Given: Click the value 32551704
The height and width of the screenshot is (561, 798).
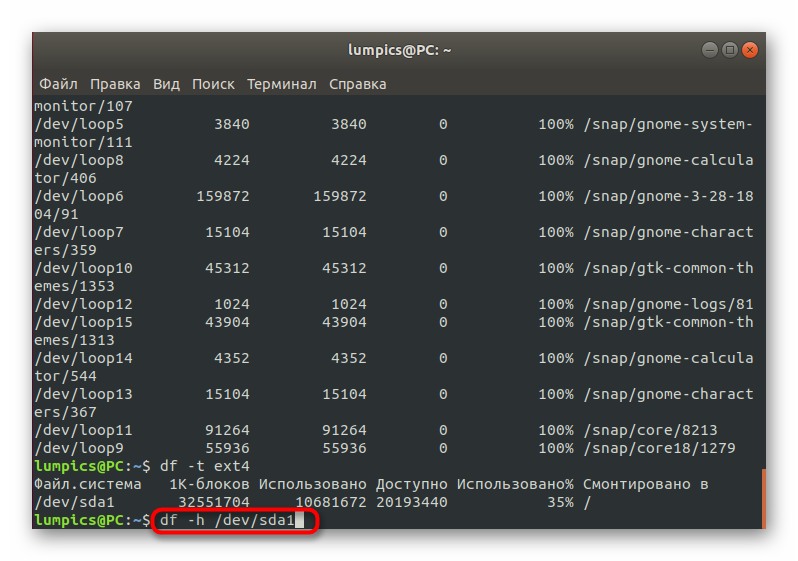Looking at the screenshot, I should (x=214, y=502).
